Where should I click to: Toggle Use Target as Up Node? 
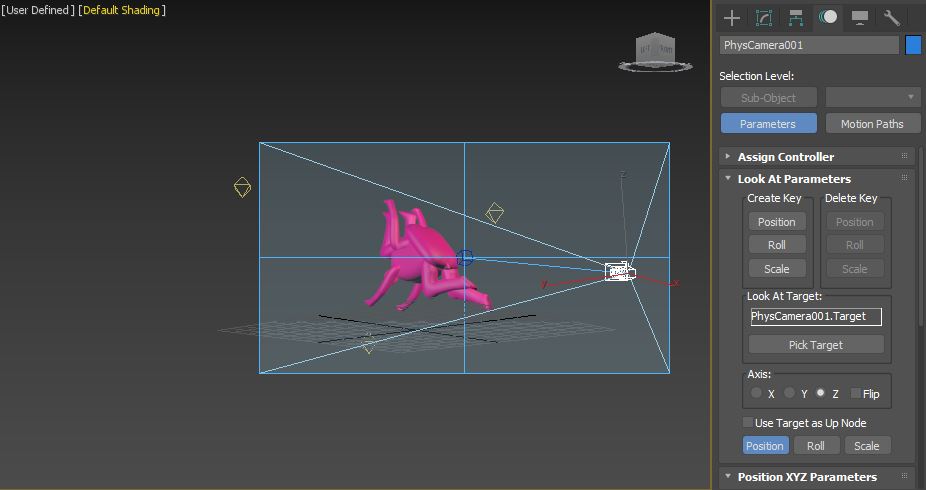pyautogui.click(x=748, y=423)
